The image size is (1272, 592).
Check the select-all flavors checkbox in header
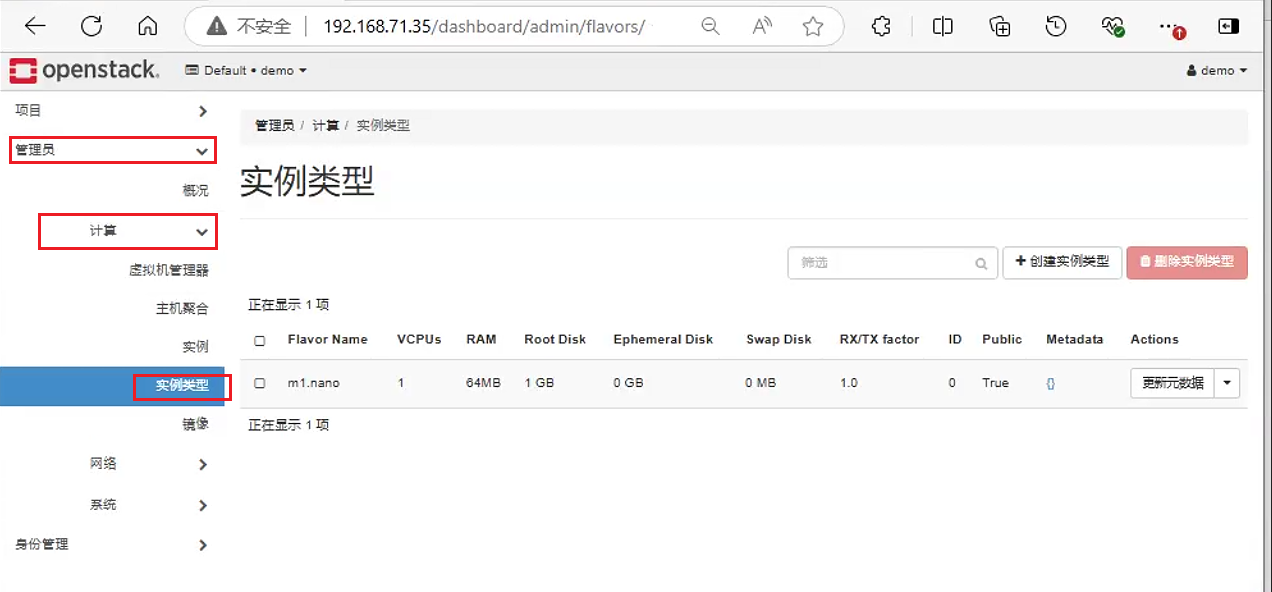coord(260,340)
